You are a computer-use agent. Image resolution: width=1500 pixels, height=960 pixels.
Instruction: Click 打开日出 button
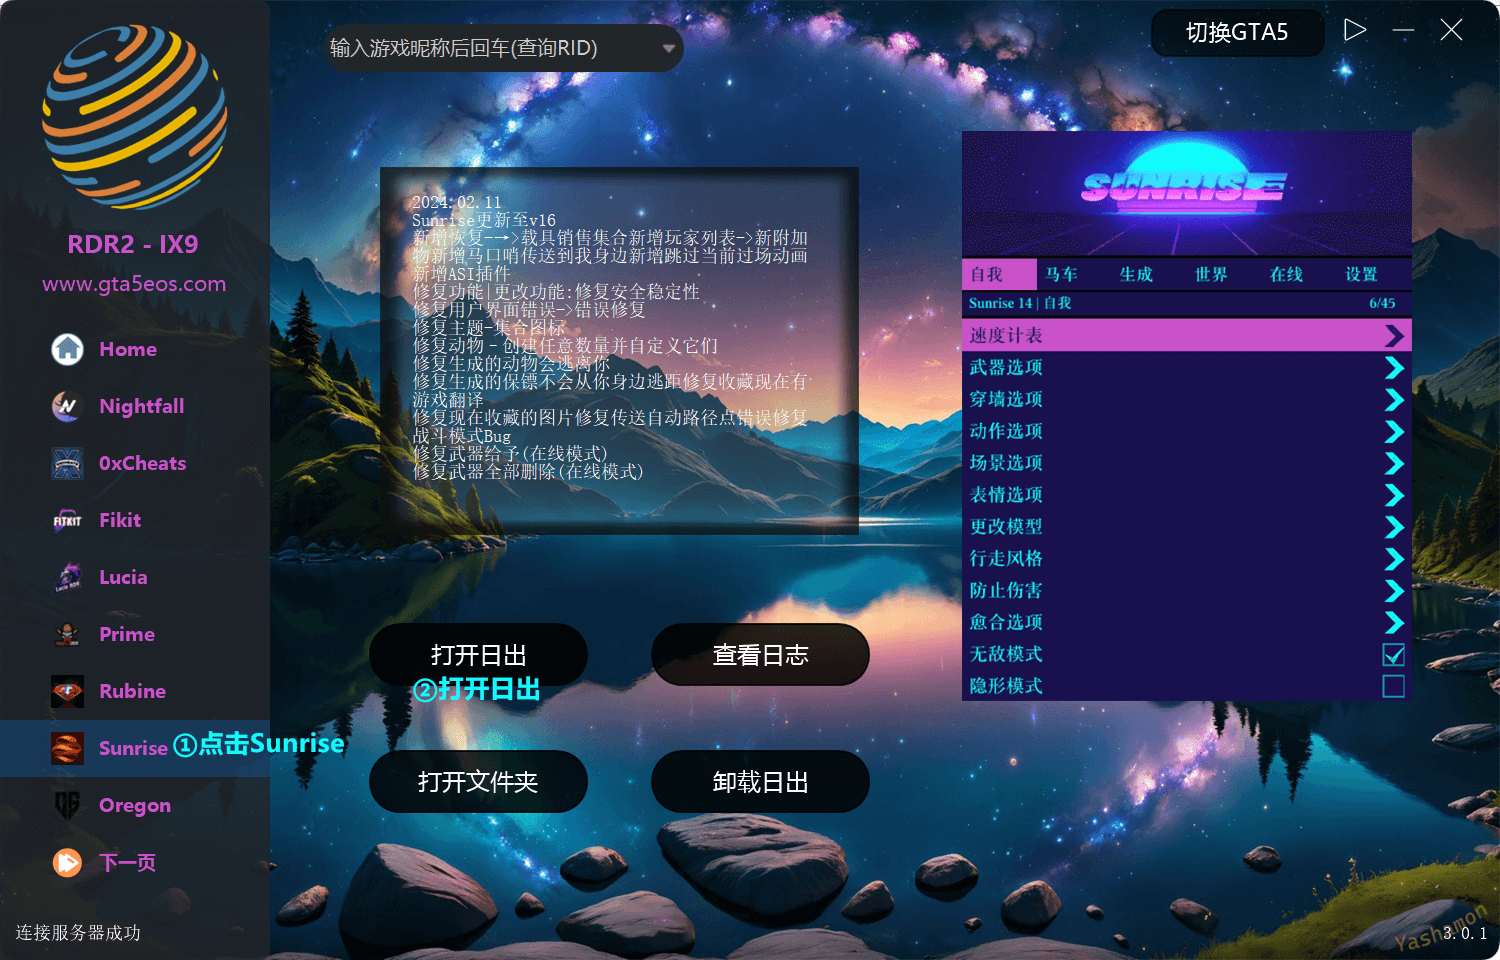tap(478, 655)
